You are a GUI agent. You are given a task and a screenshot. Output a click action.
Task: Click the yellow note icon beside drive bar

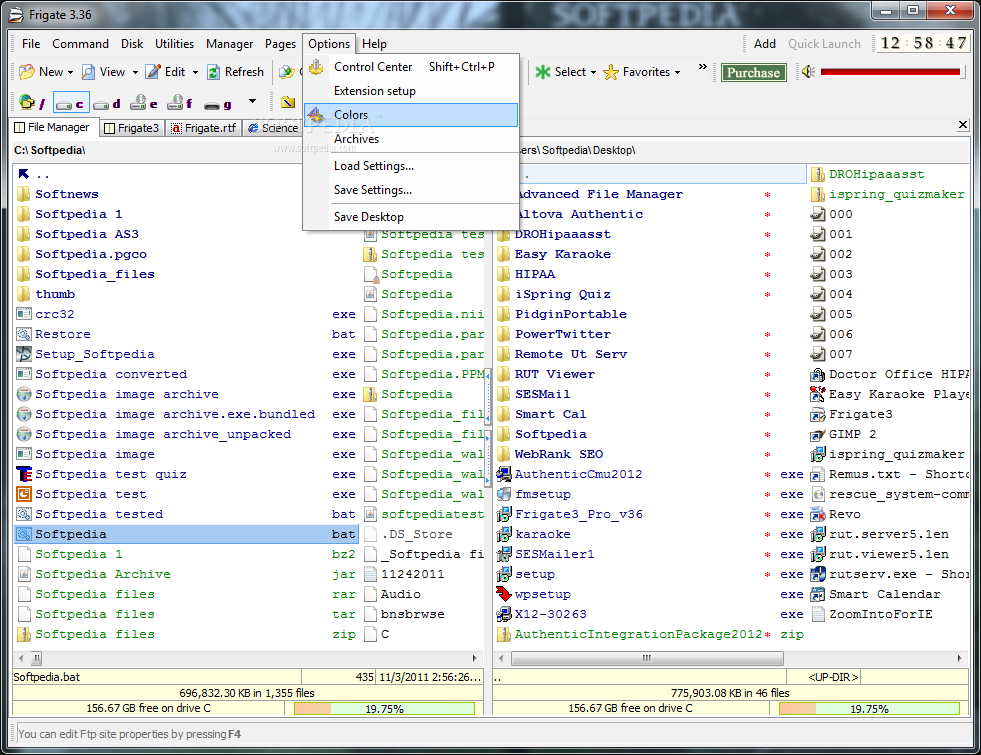[x=288, y=102]
